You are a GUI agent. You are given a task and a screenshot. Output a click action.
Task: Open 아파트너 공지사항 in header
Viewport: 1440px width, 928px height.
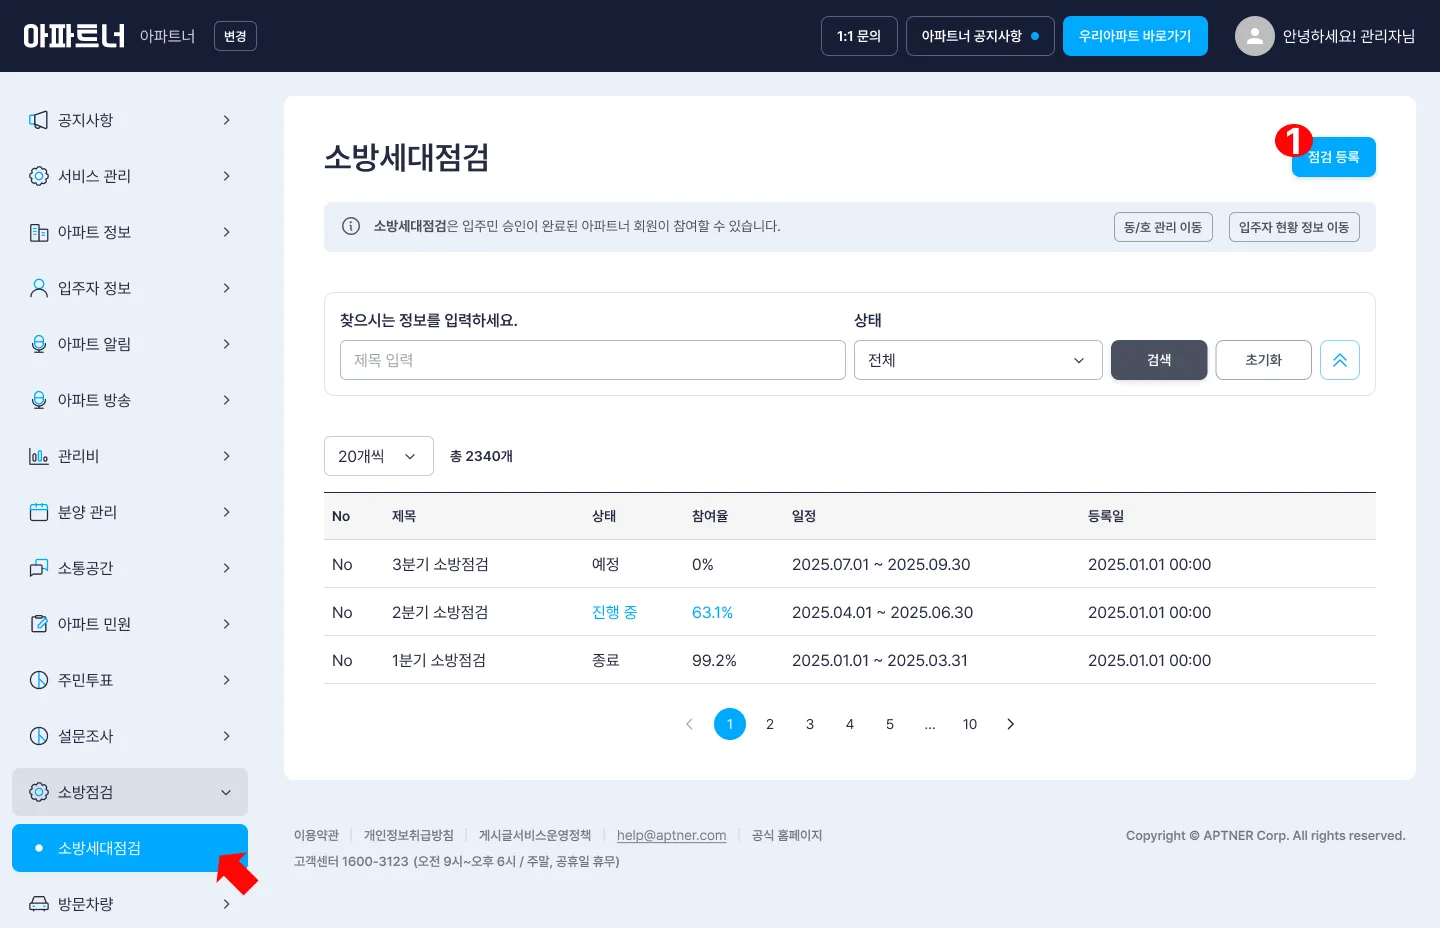tap(980, 36)
